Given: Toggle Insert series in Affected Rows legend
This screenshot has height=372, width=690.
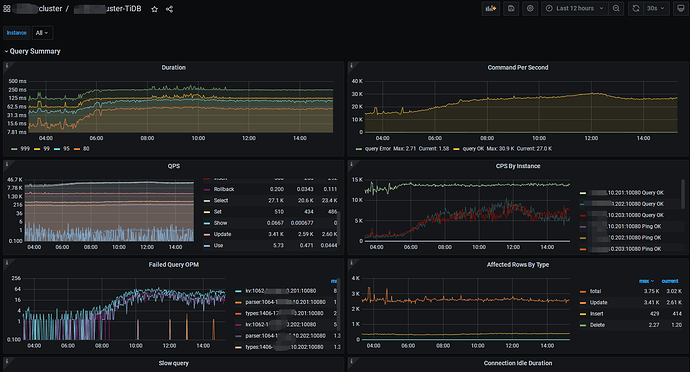Looking at the screenshot, I should [596, 313].
